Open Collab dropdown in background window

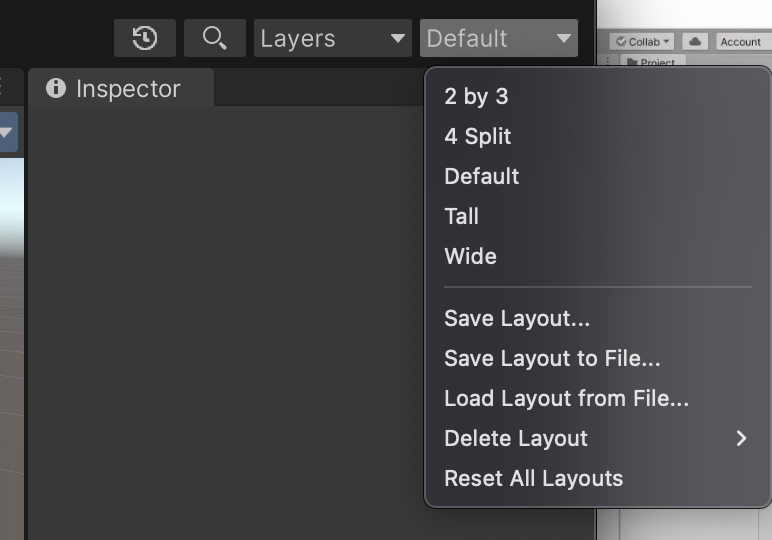(642, 42)
